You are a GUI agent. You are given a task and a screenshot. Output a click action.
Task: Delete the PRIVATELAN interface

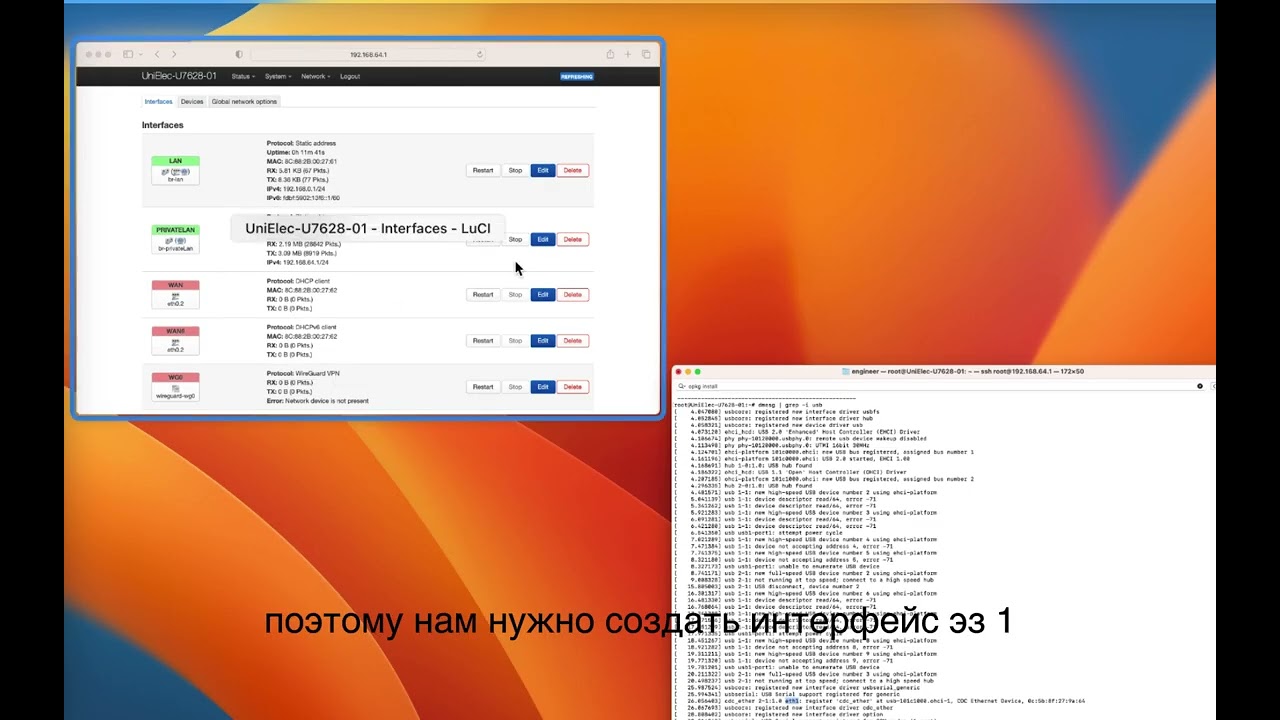(572, 239)
